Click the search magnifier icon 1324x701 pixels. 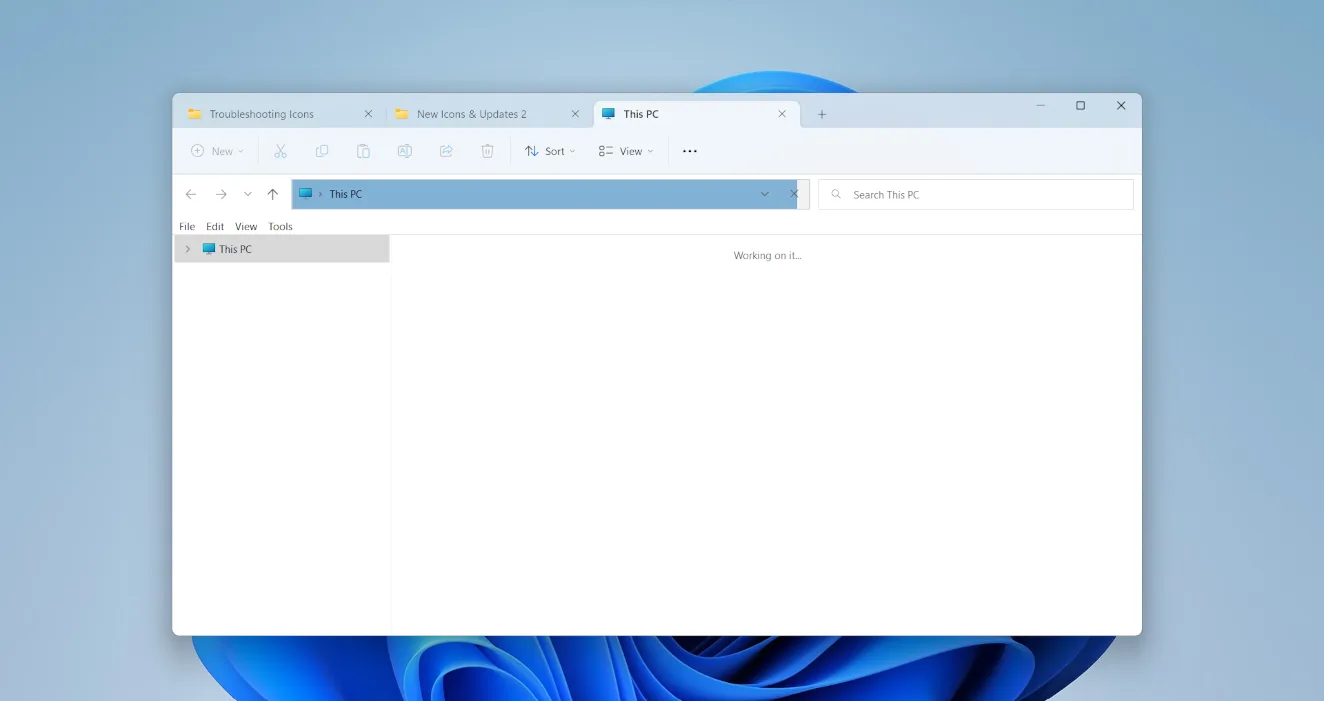coord(836,194)
